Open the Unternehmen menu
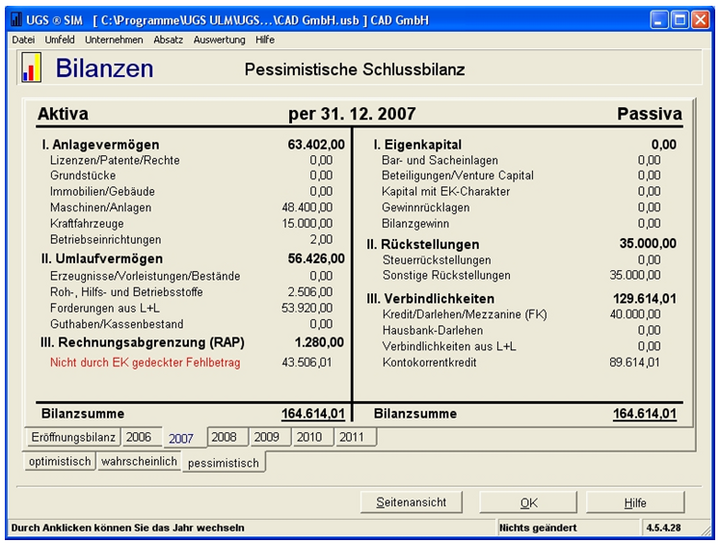Viewport: 720px width, 543px height. [114, 40]
